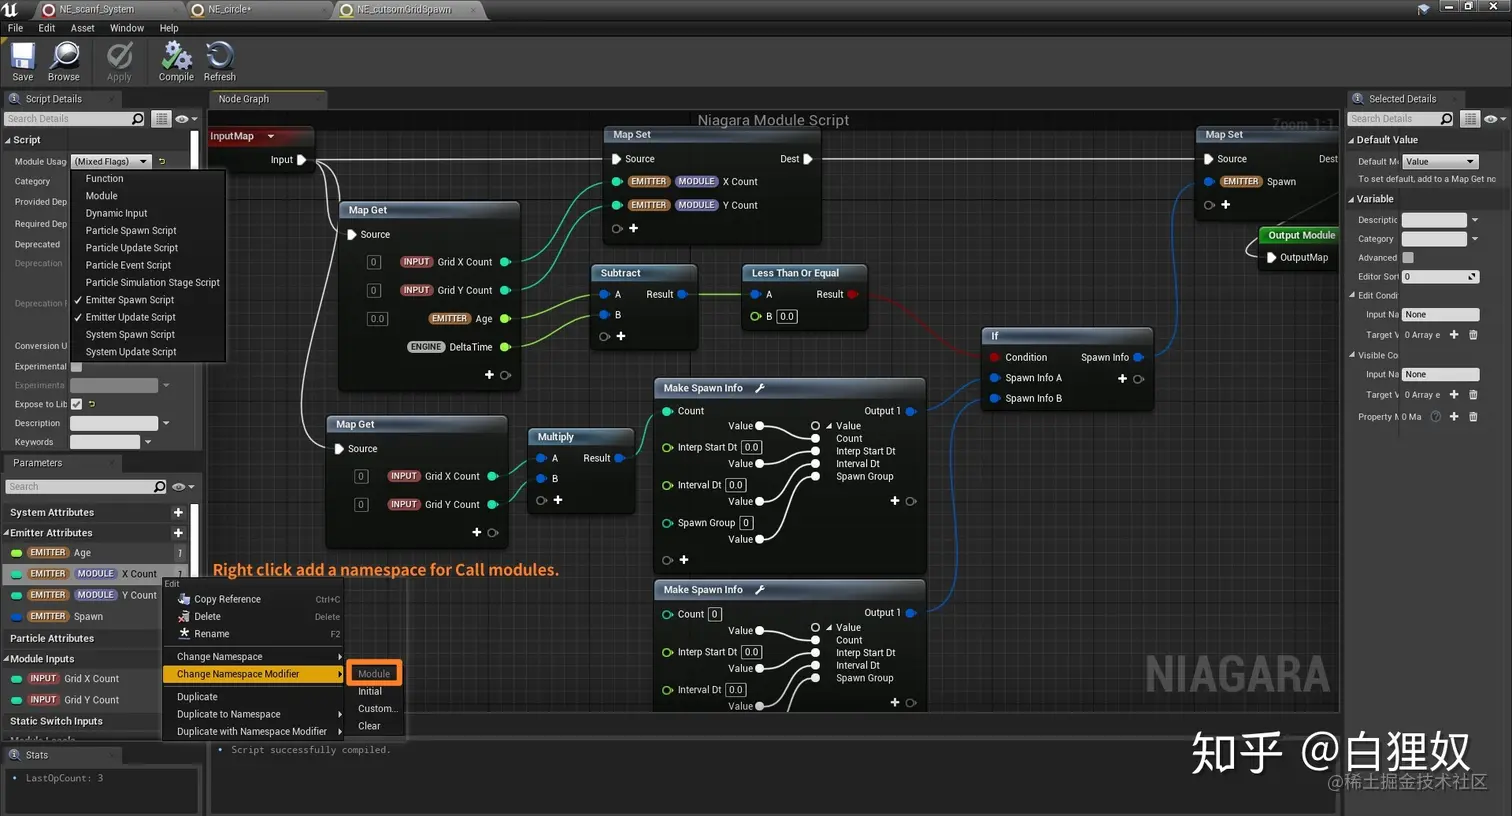
Task: Edit Less Than Or Equal B value
Action: 787,317
